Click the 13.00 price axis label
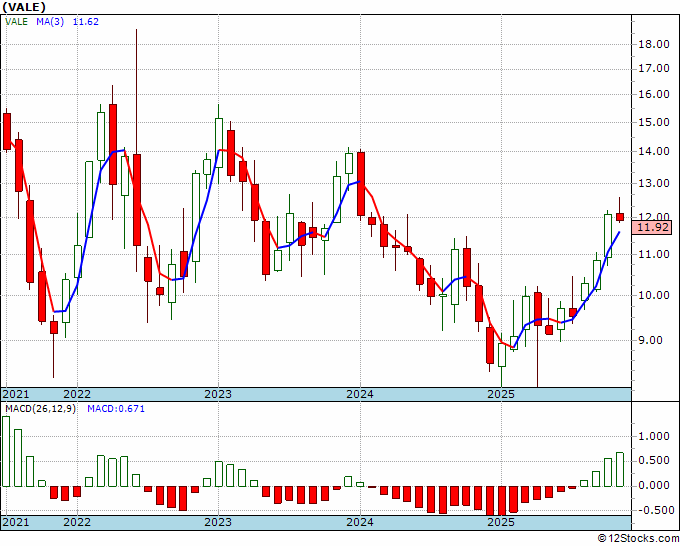Screen dimensions: 680x546 (x=654, y=183)
